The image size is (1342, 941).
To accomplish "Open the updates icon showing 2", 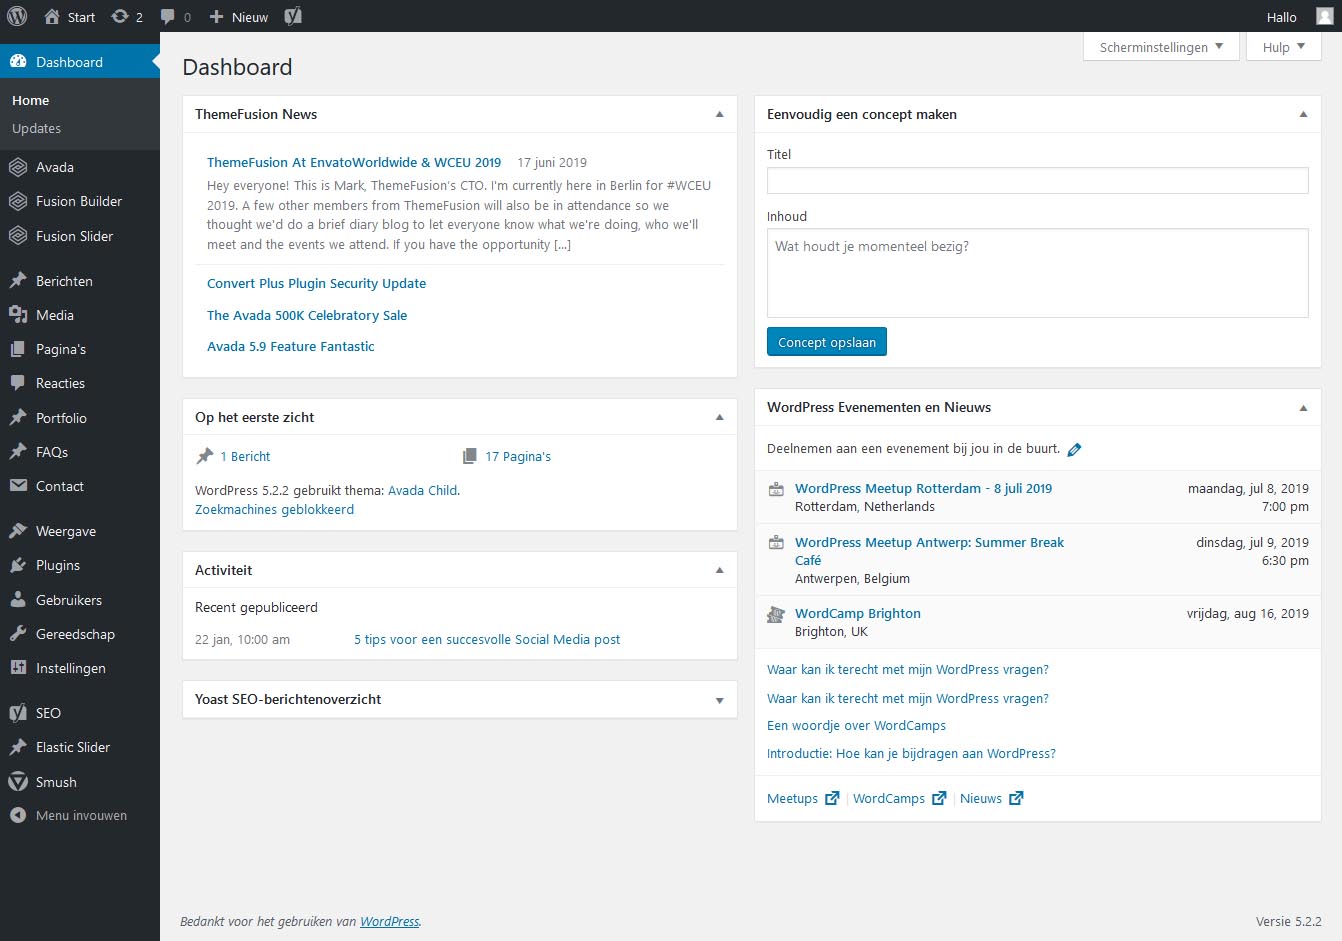I will click(x=120, y=16).
